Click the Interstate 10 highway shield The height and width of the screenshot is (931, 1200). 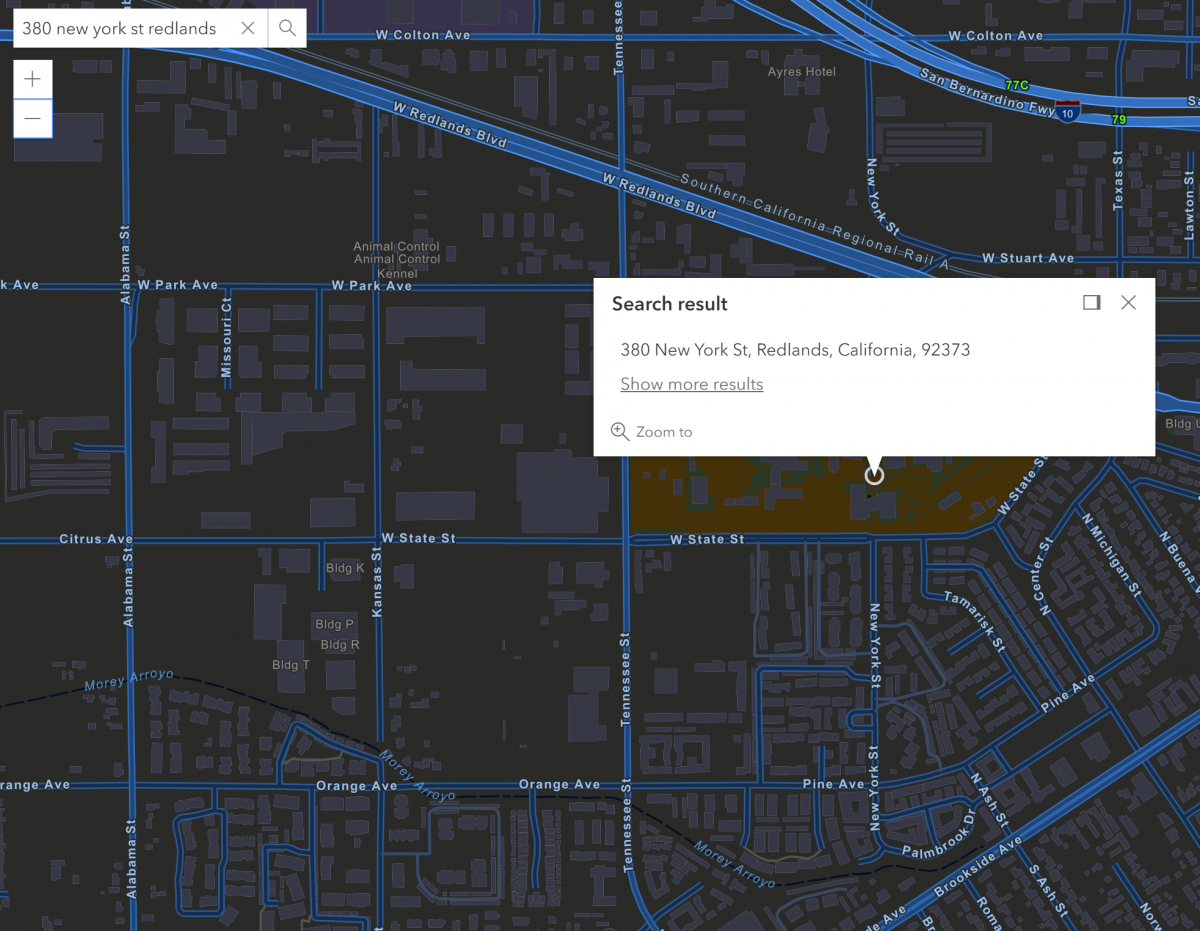coord(1068,110)
